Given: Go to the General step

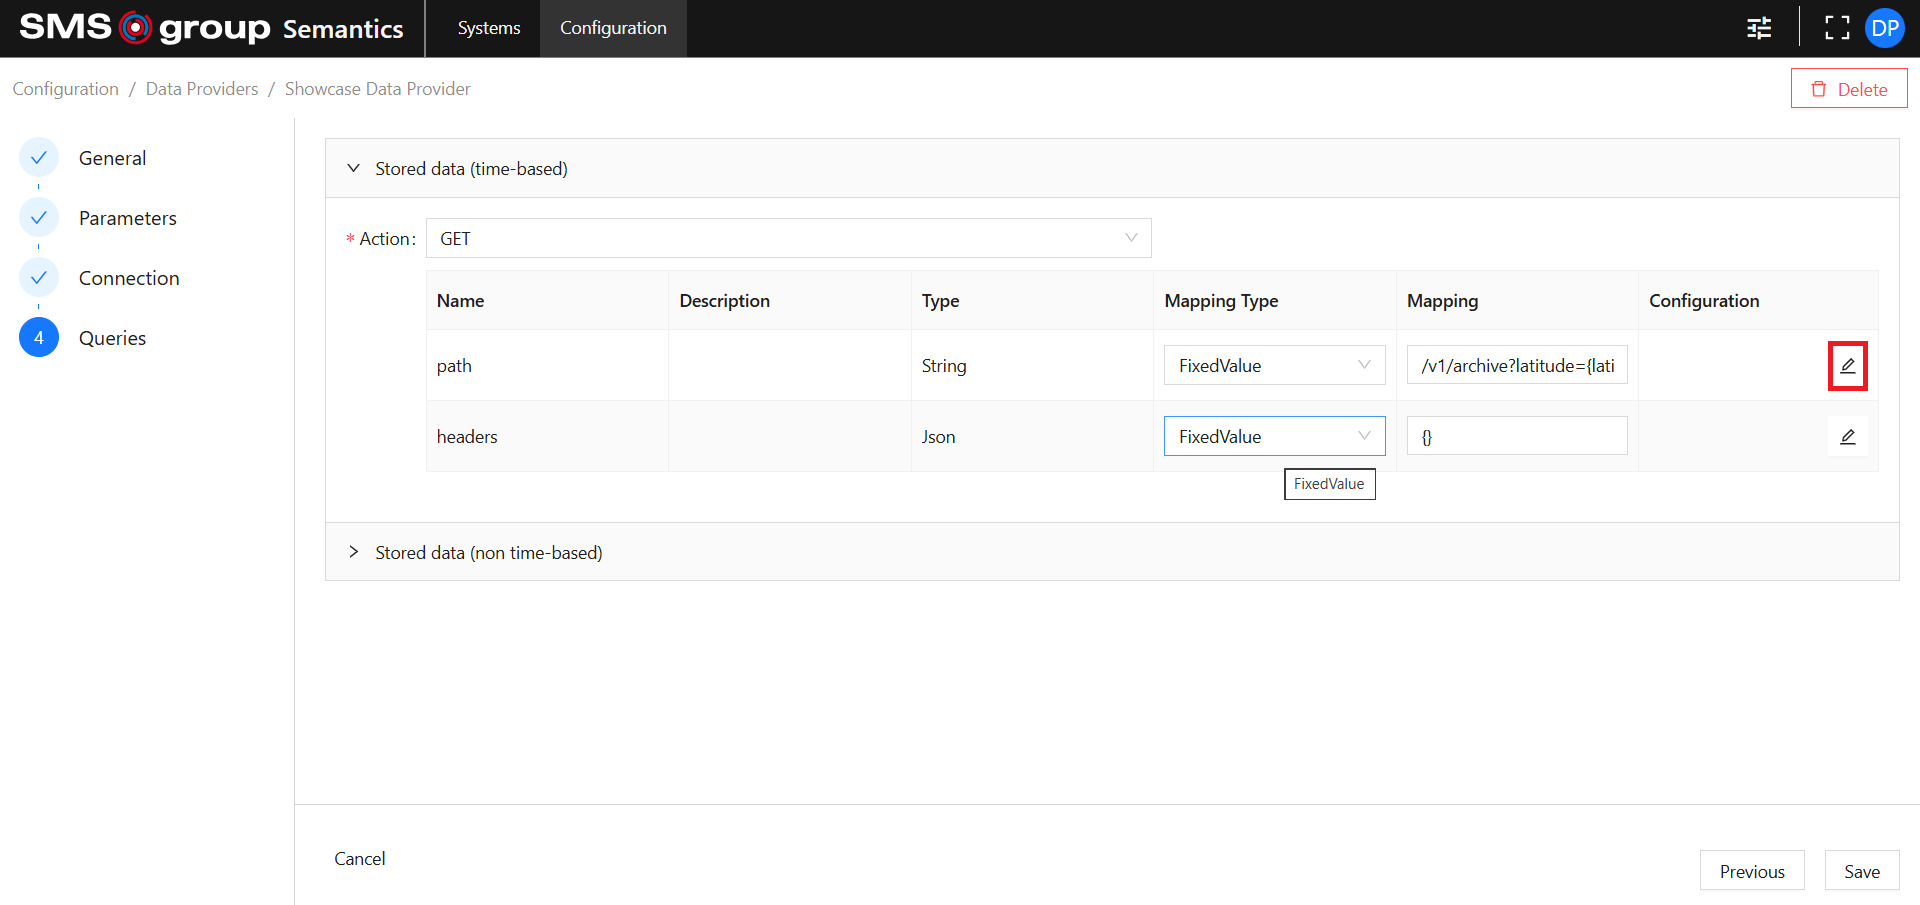Looking at the screenshot, I should [x=112, y=158].
